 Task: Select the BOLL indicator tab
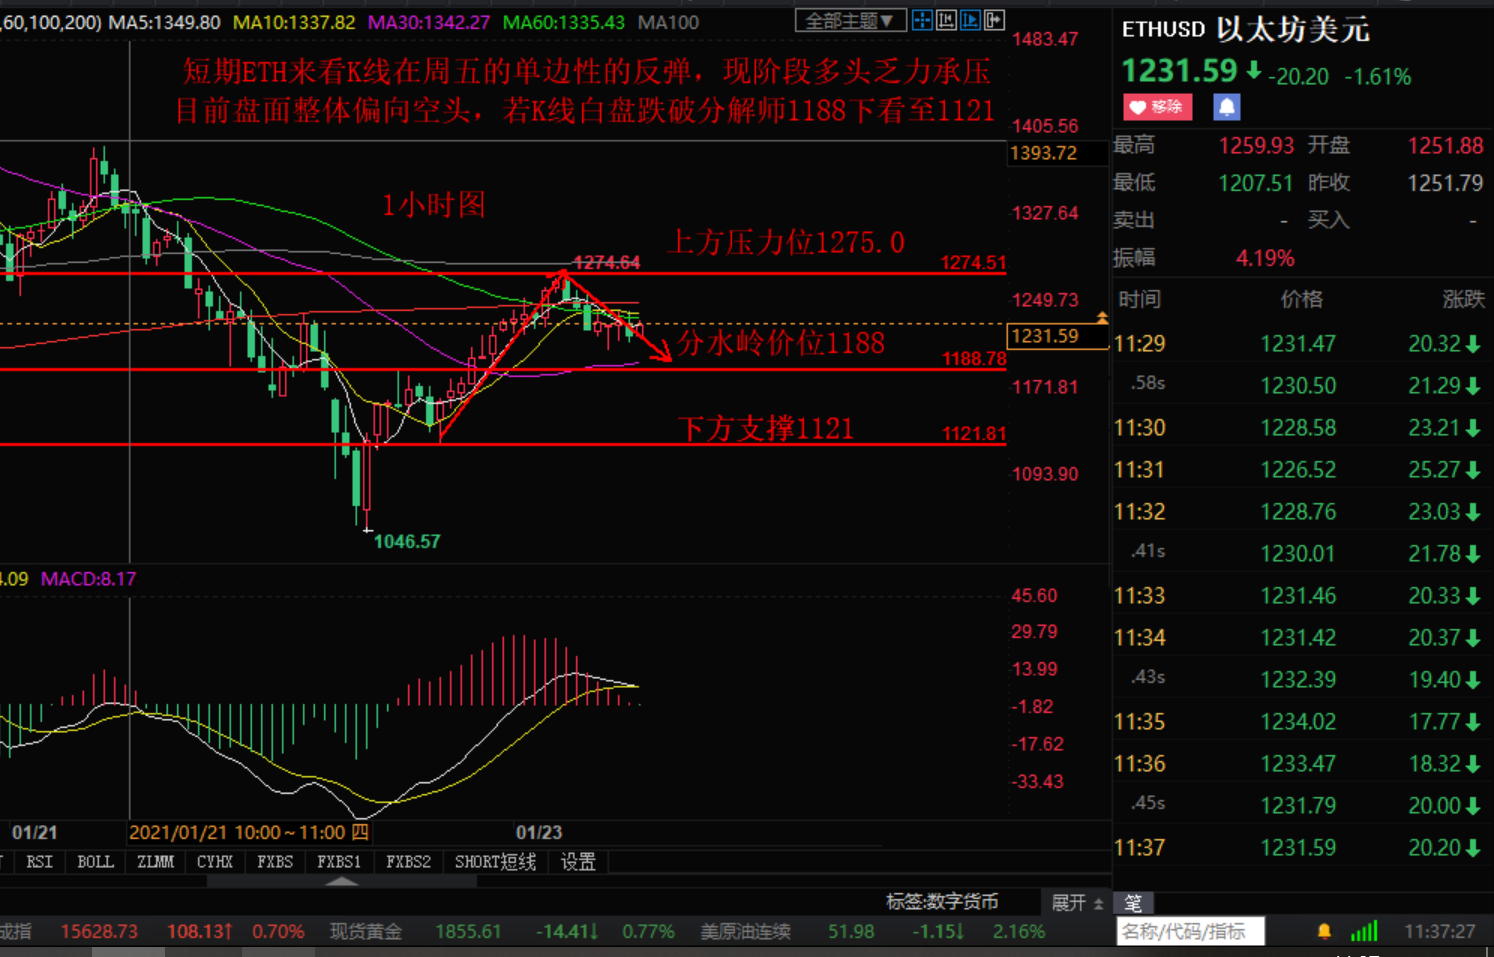[x=96, y=862]
